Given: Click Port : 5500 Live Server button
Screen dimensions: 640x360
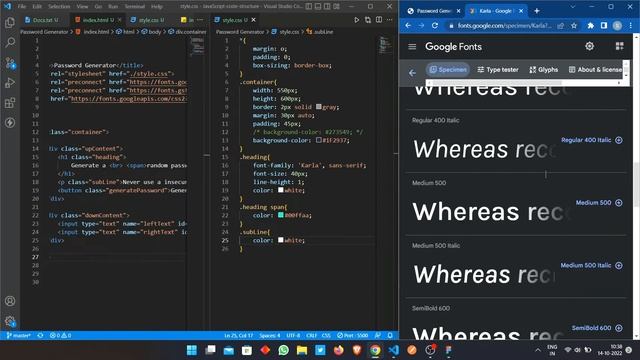Looking at the screenshot, I should (x=353, y=335).
